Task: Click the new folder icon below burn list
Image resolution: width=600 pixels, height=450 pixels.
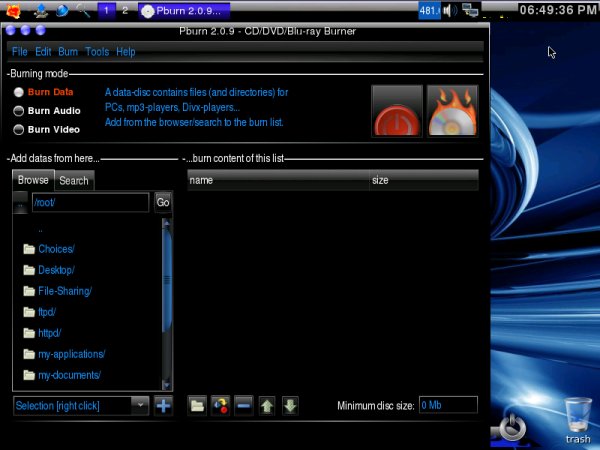Action: (x=198, y=406)
